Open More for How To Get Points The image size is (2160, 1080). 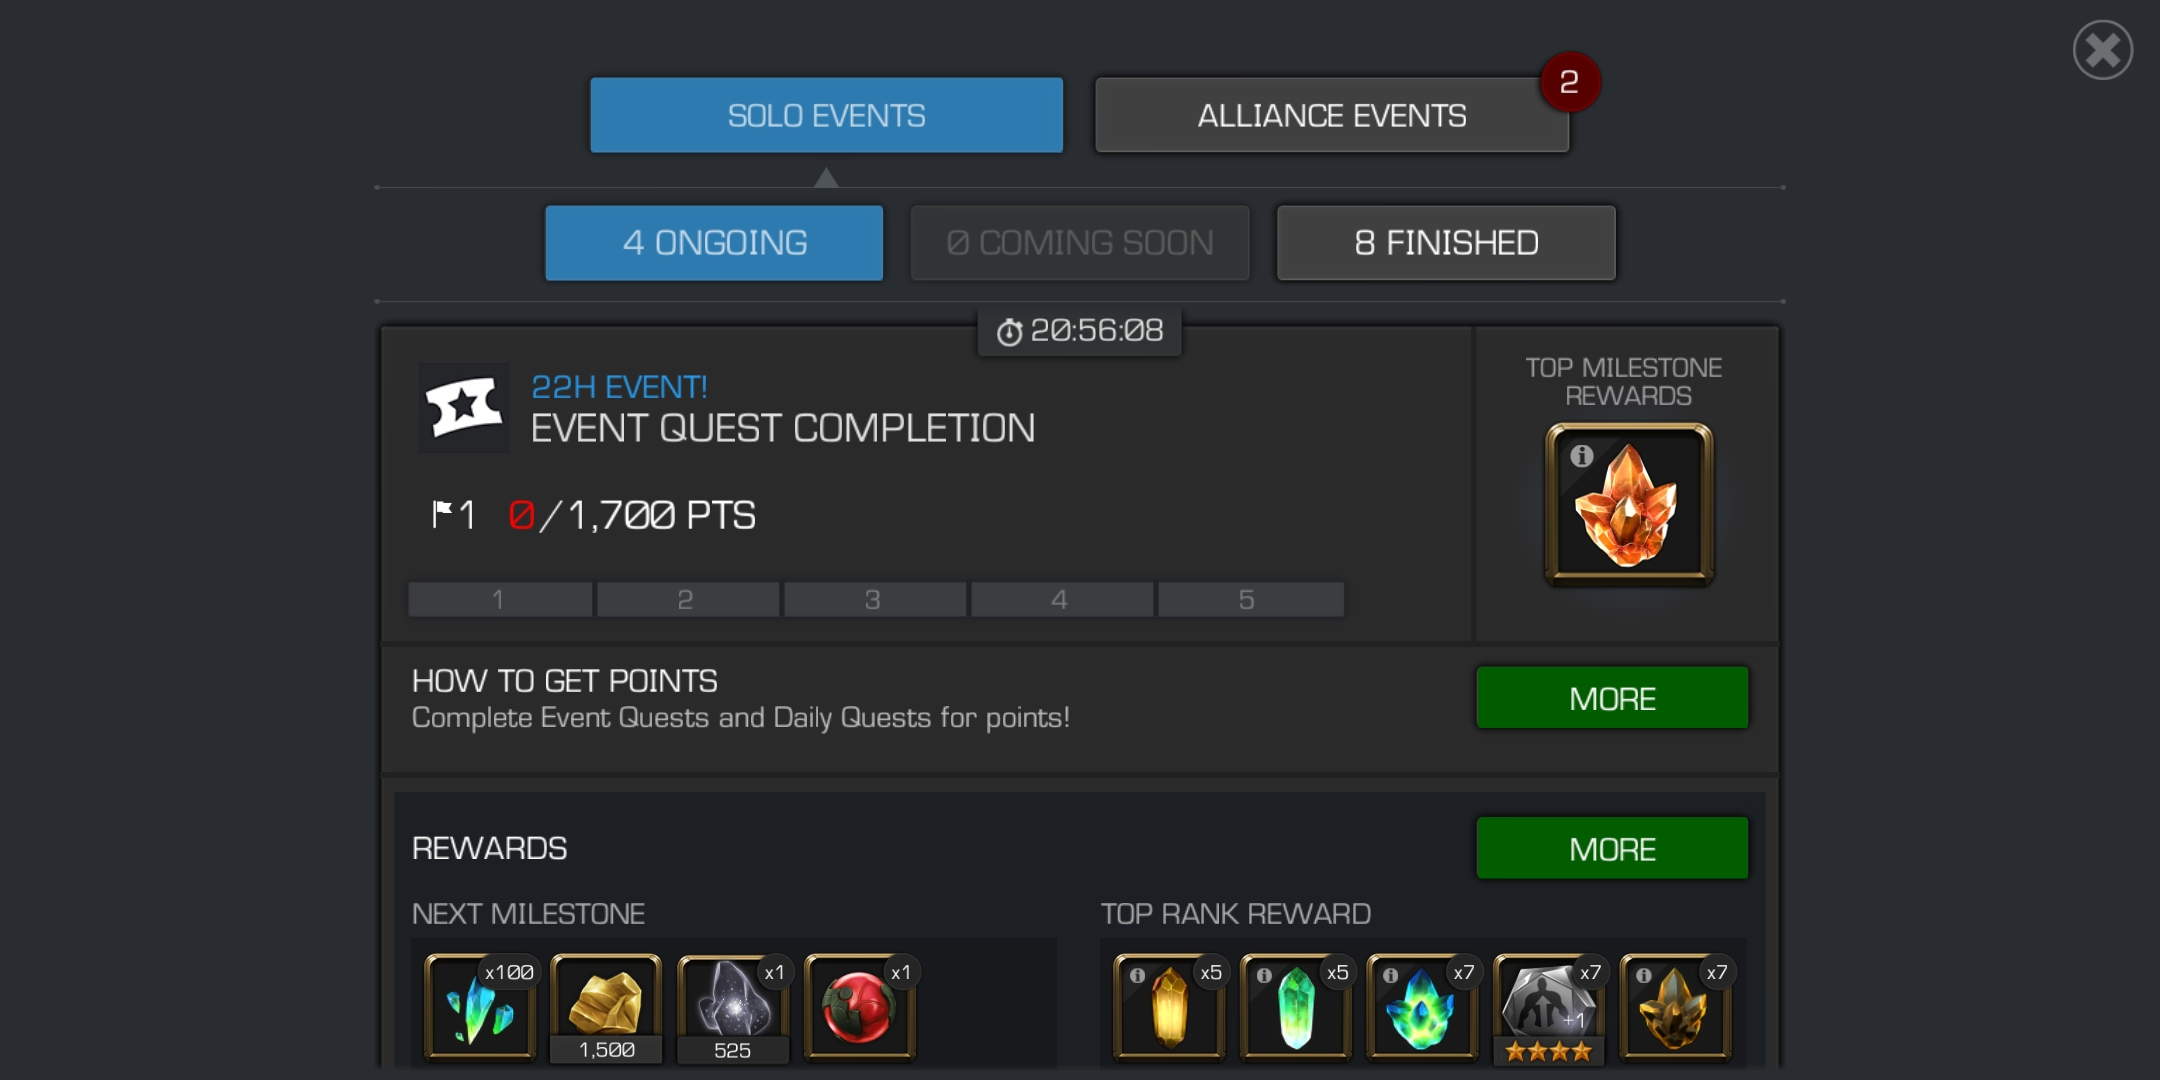(x=1612, y=698)
